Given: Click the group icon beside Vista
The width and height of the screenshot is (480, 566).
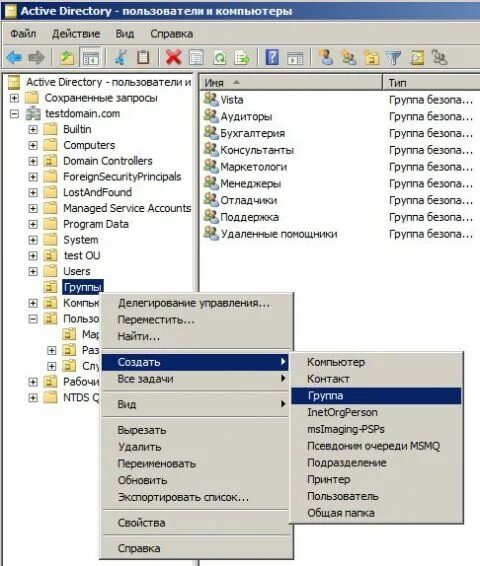Looking at the screenshot, I should (x=211, y=99).
